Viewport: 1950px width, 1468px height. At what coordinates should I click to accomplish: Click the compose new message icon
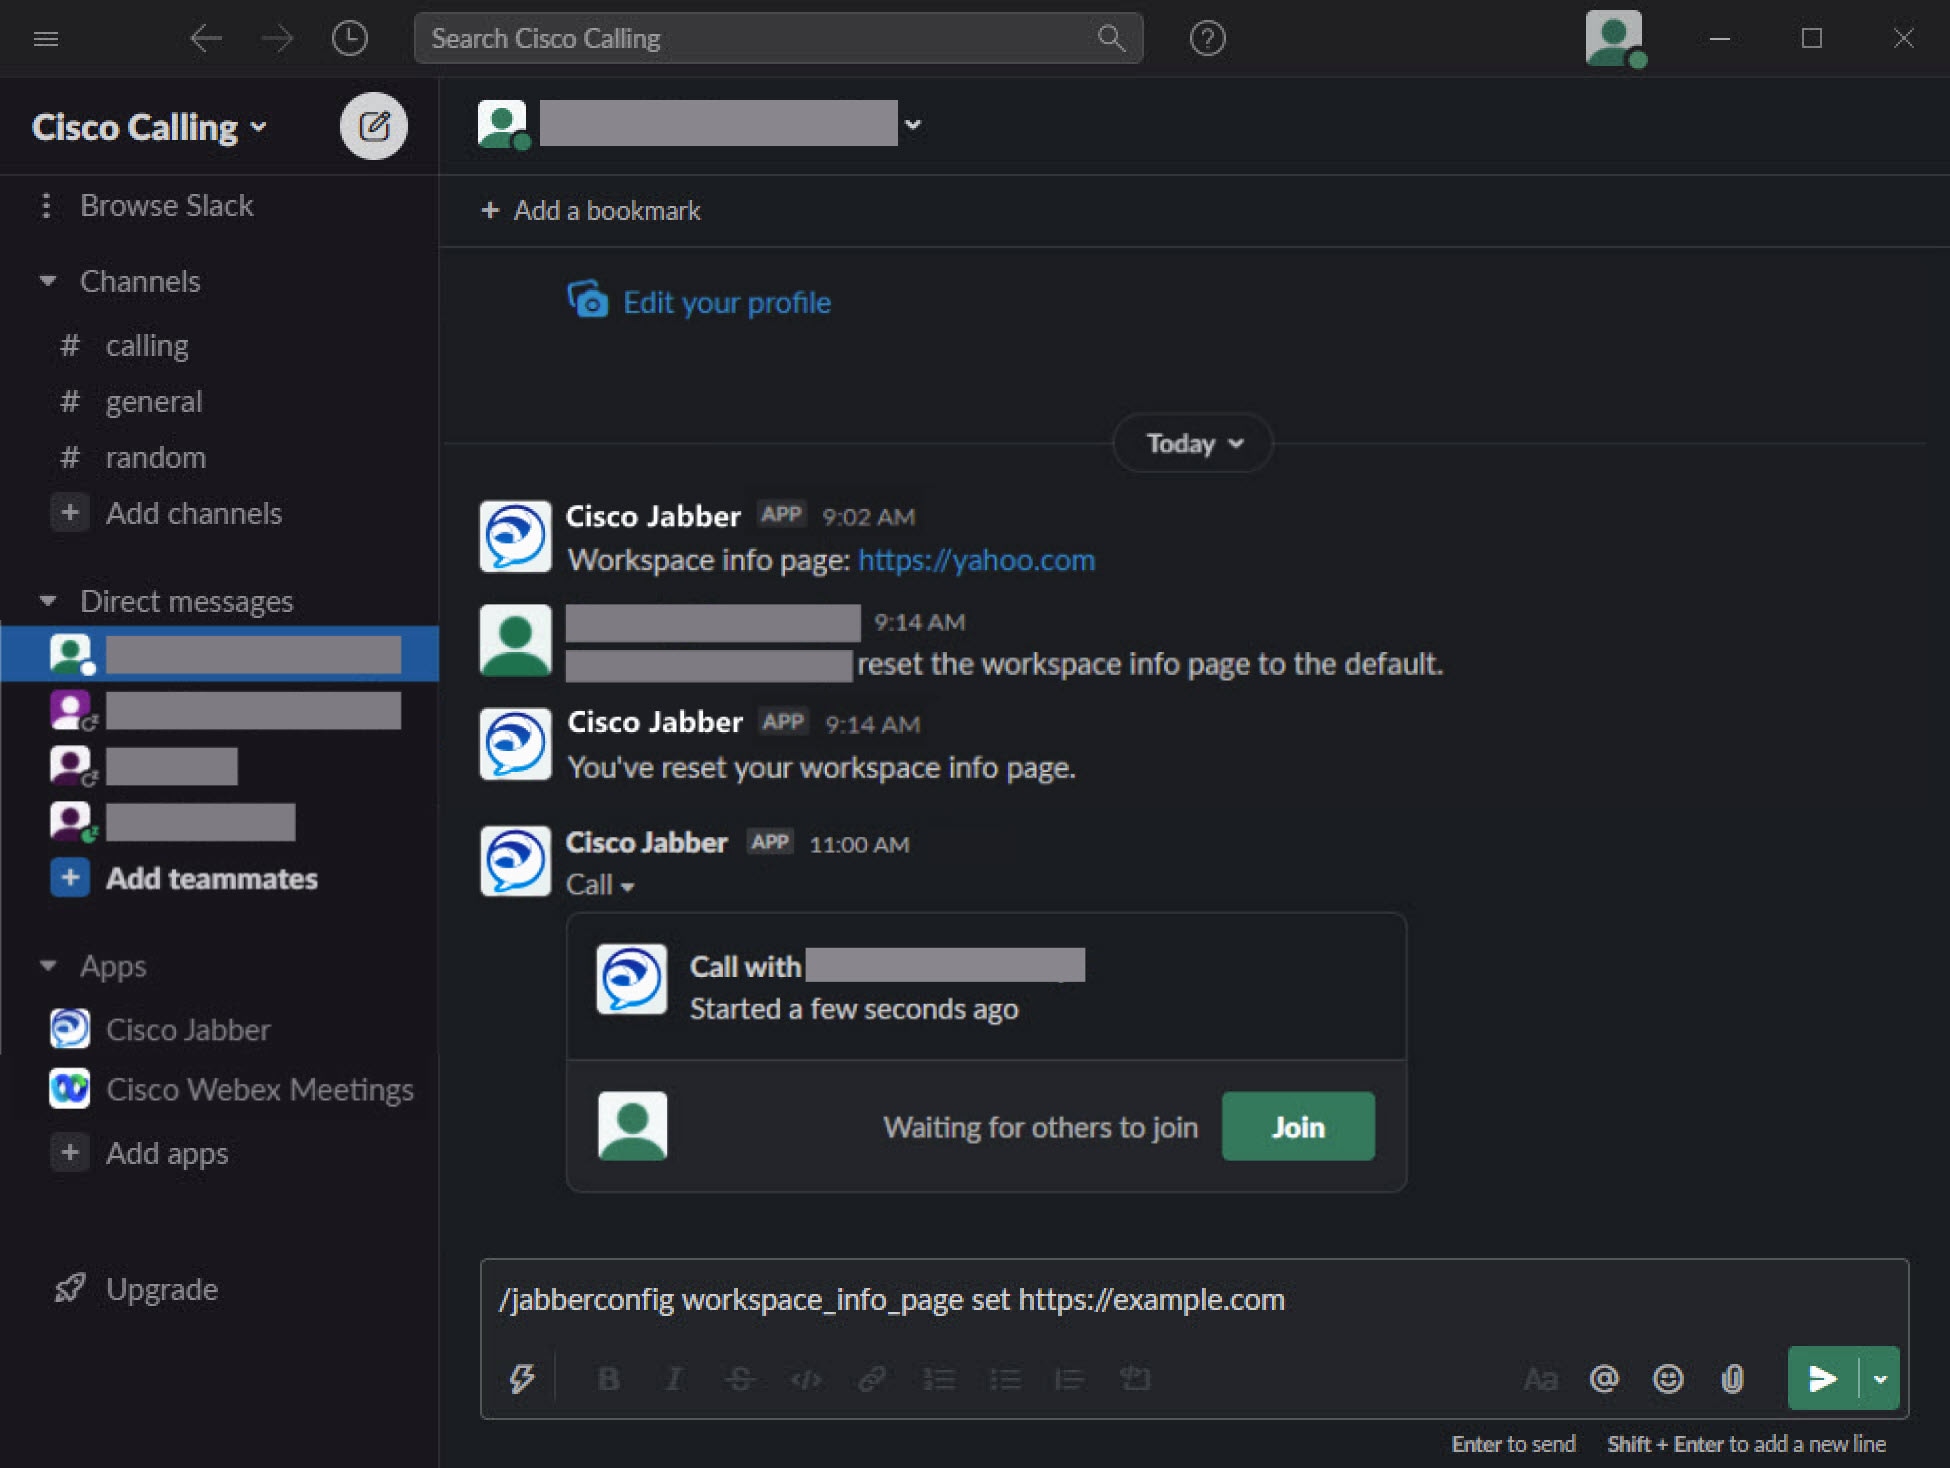373,126
